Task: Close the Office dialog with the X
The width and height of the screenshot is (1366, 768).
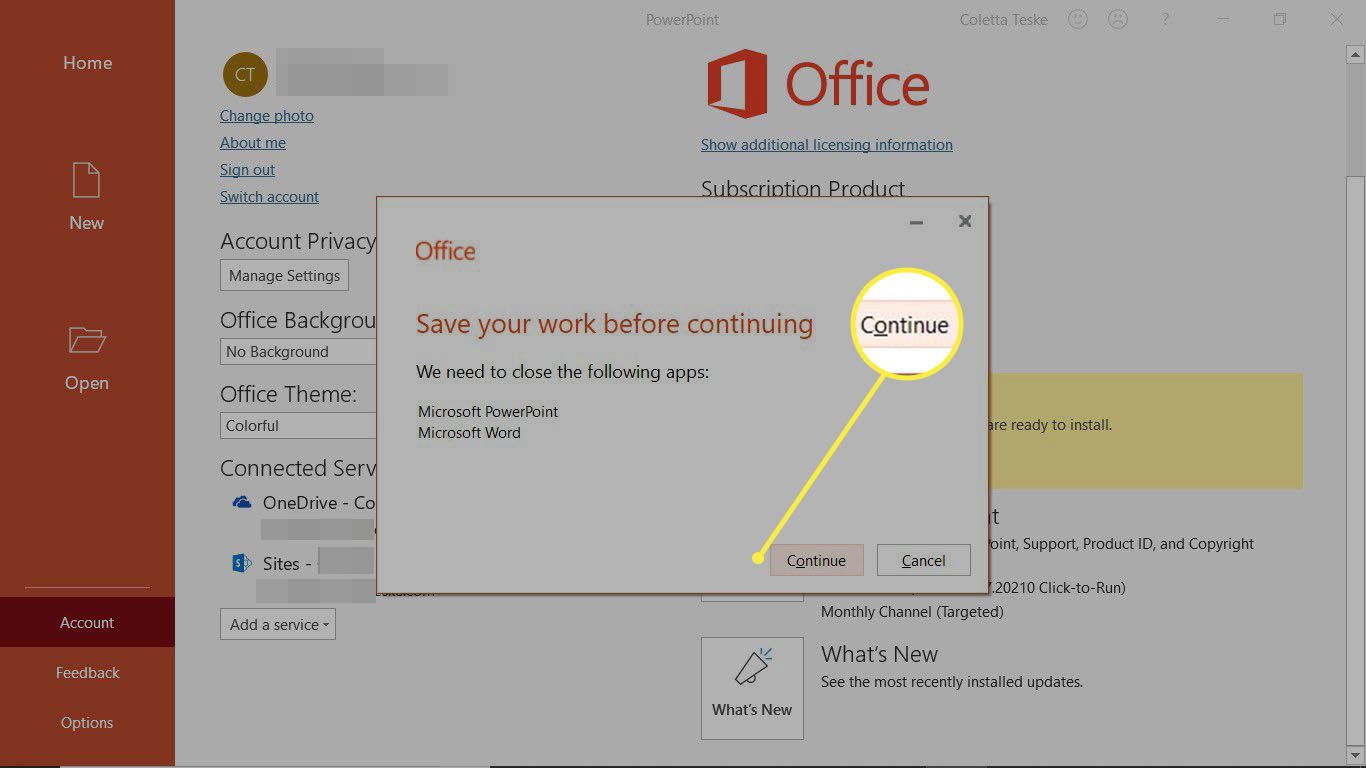Action: [x=965, y=221]
